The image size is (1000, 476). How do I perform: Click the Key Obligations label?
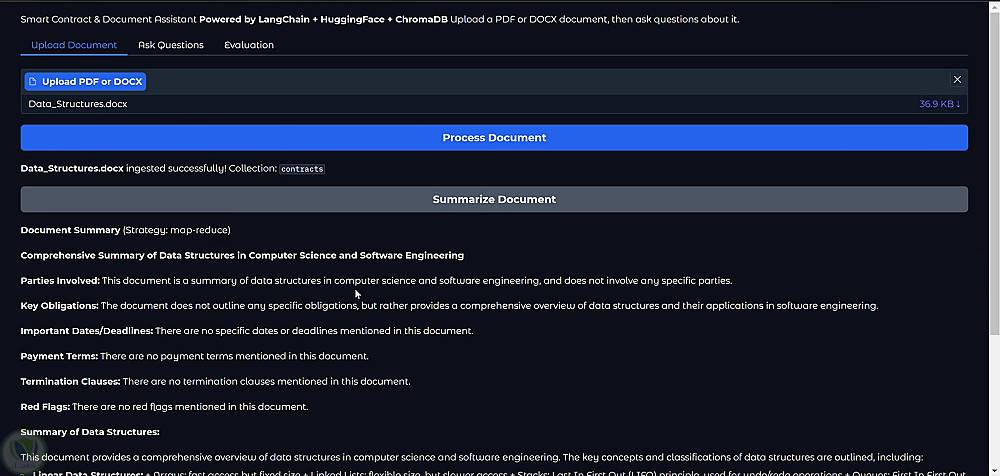[59, 306]
